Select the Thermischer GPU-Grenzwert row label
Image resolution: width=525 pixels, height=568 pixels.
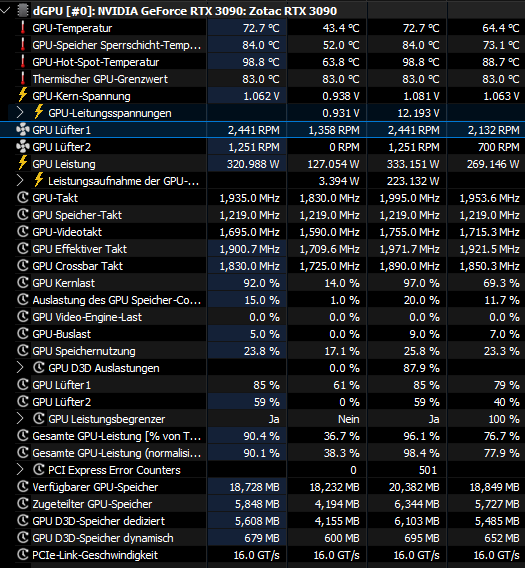tap(100, 79)
